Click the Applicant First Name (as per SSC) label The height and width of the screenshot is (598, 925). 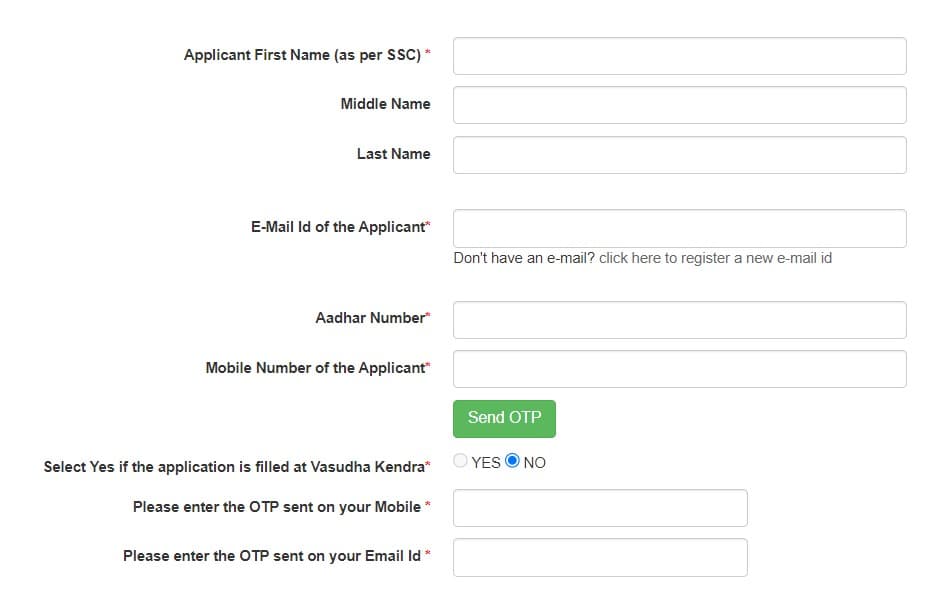302,55
